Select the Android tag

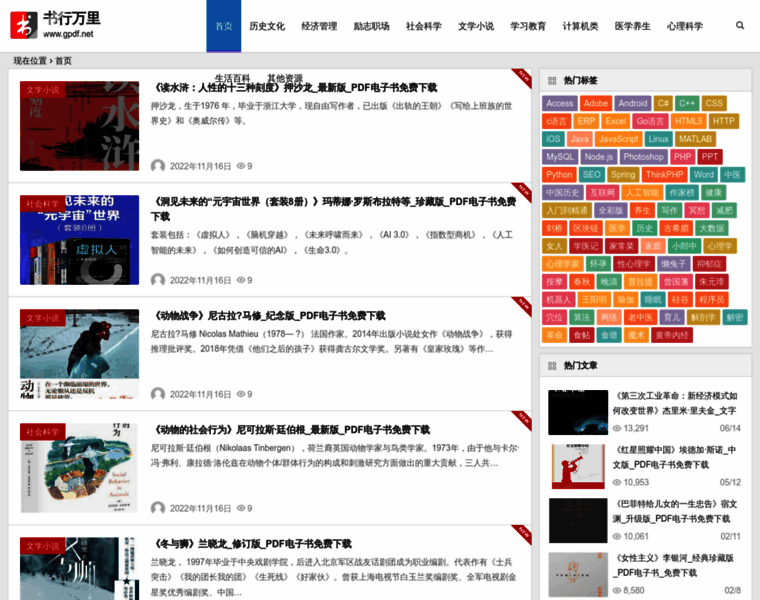click(633, 103)
